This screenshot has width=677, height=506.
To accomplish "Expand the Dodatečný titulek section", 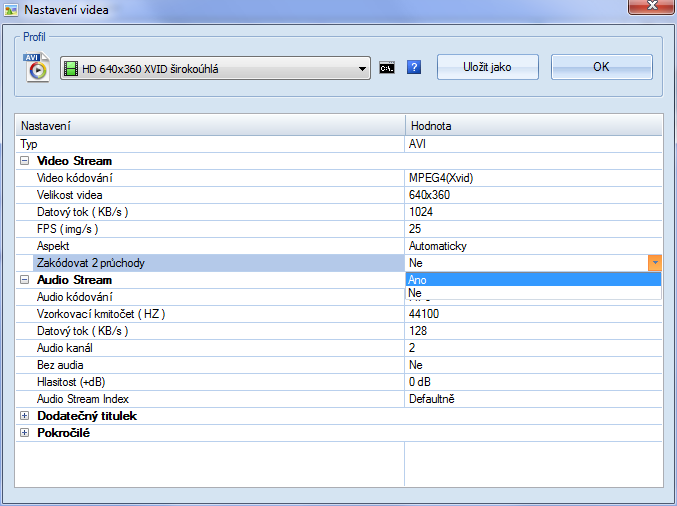I will (25, 416).
